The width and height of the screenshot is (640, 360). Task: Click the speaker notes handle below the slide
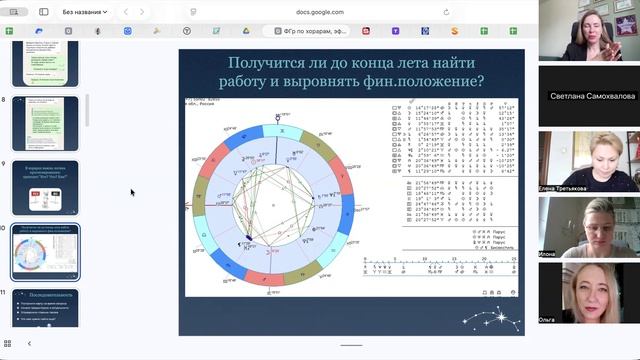tap(351, 345)
